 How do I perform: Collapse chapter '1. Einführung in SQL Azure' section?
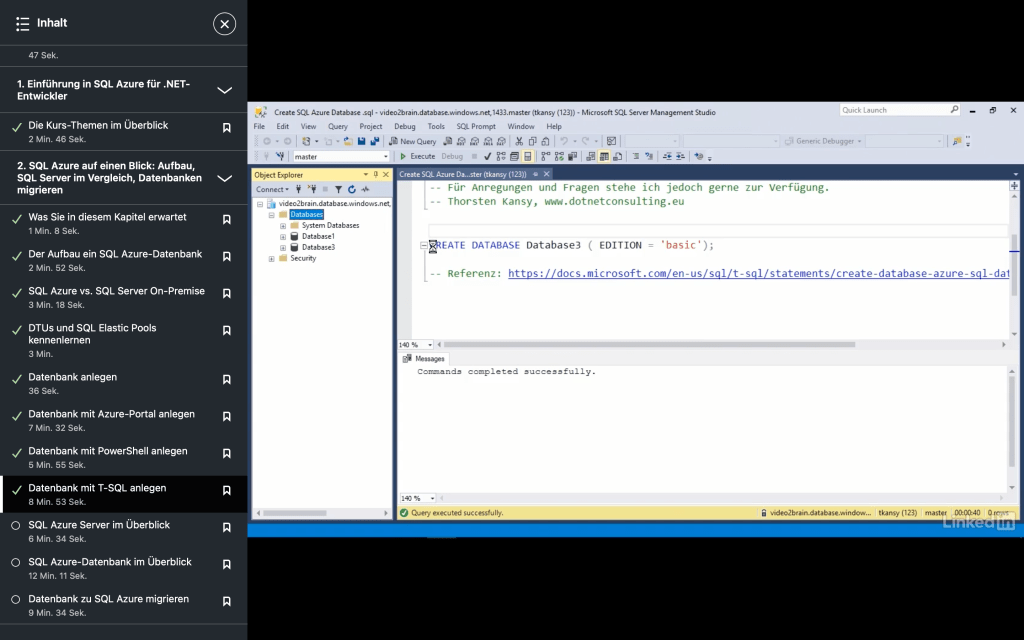click(225, 90)
